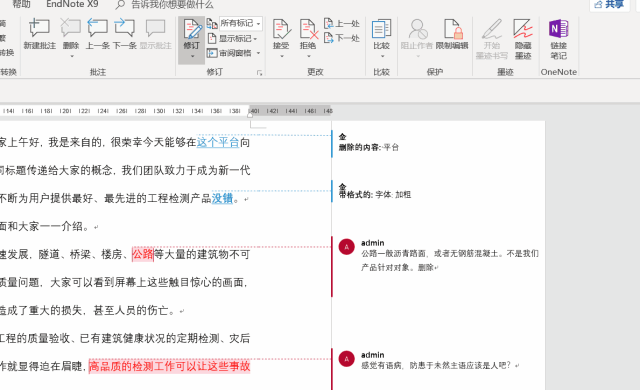Open the EndNote X9 ribbon tab

click(x=72, y=4)
